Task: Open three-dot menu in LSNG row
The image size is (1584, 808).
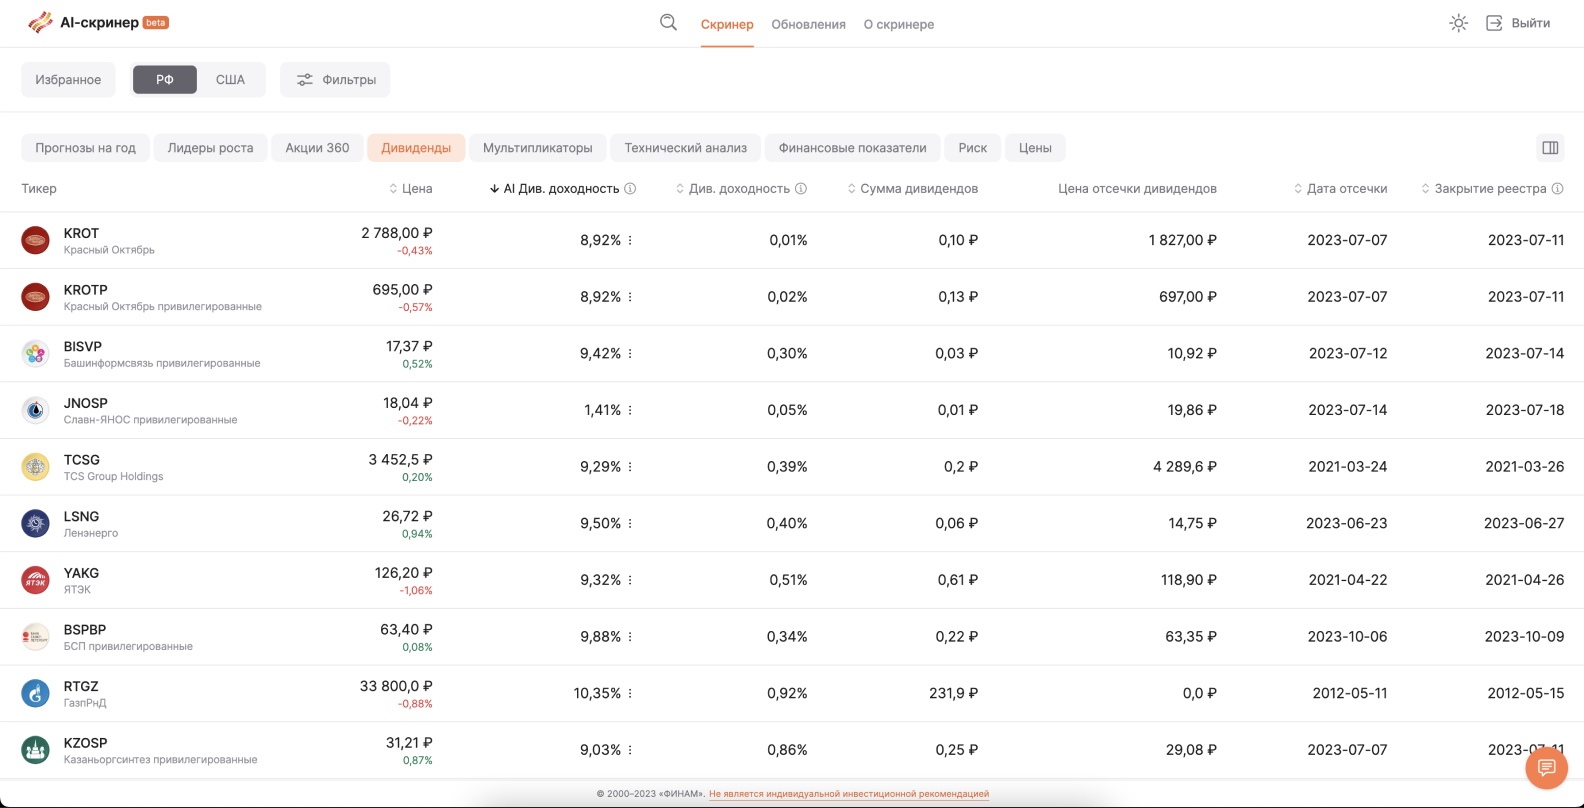Action: [x=630, y=524]
